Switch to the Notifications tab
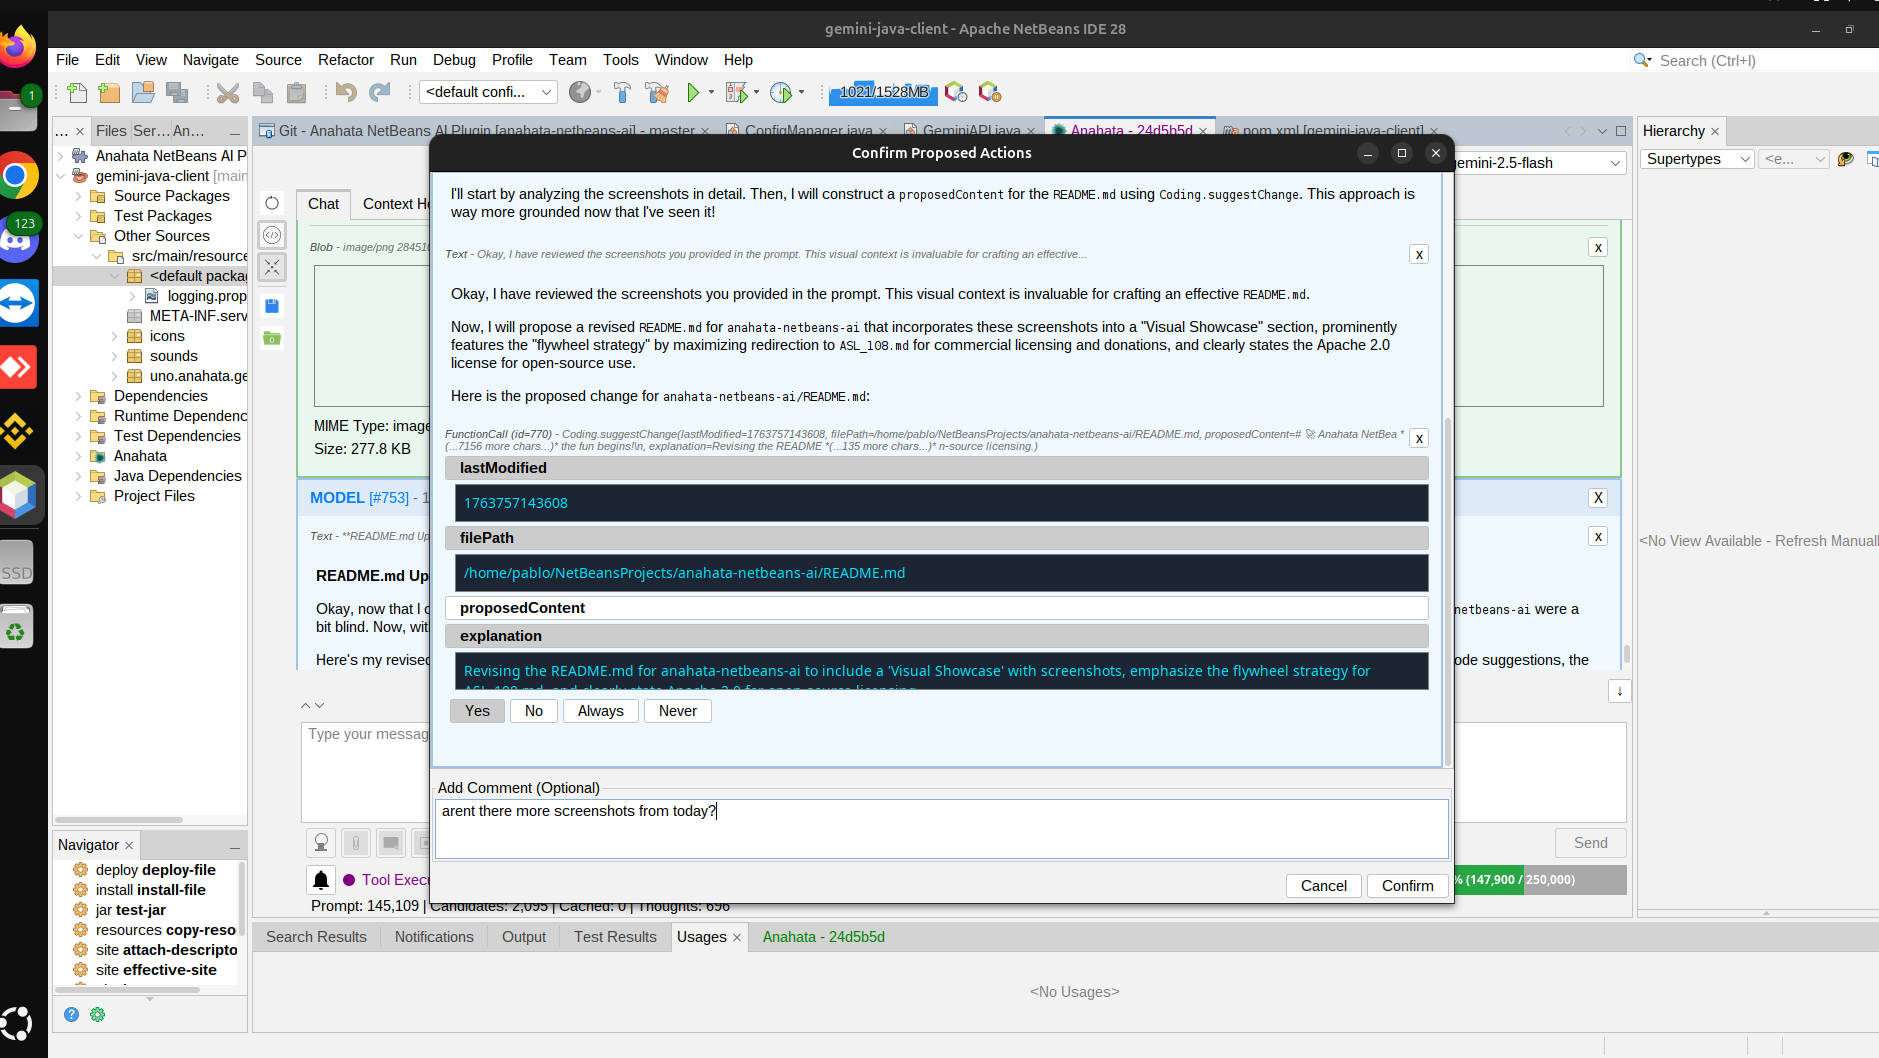Image resolution: width=1879 pixels, height=1058 pixels. 434,937
